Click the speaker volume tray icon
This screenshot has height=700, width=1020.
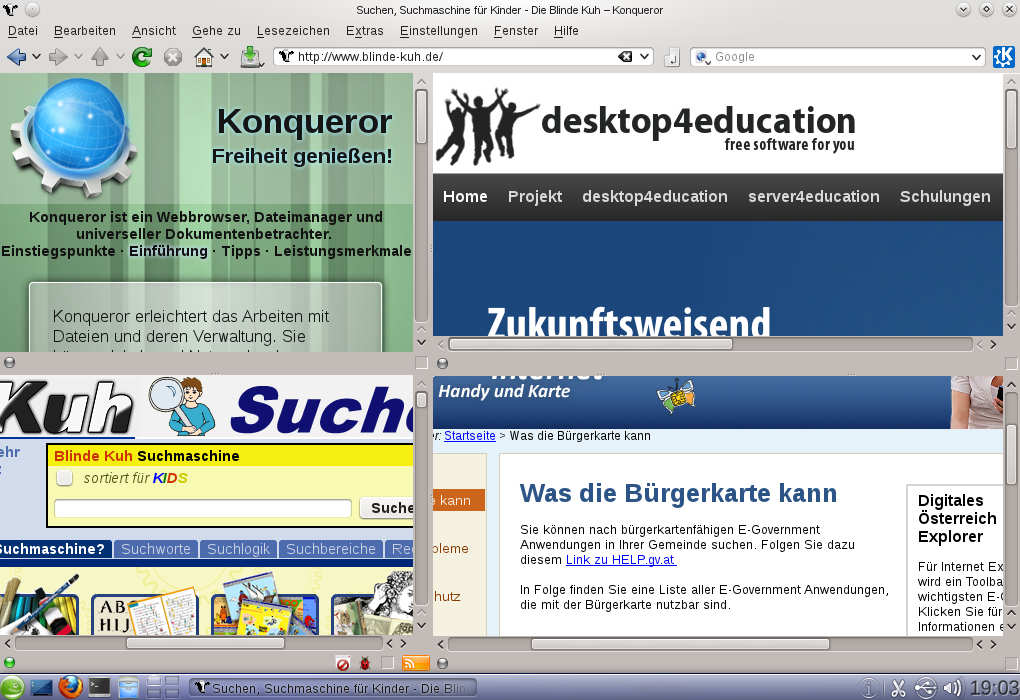pos(952,688)
